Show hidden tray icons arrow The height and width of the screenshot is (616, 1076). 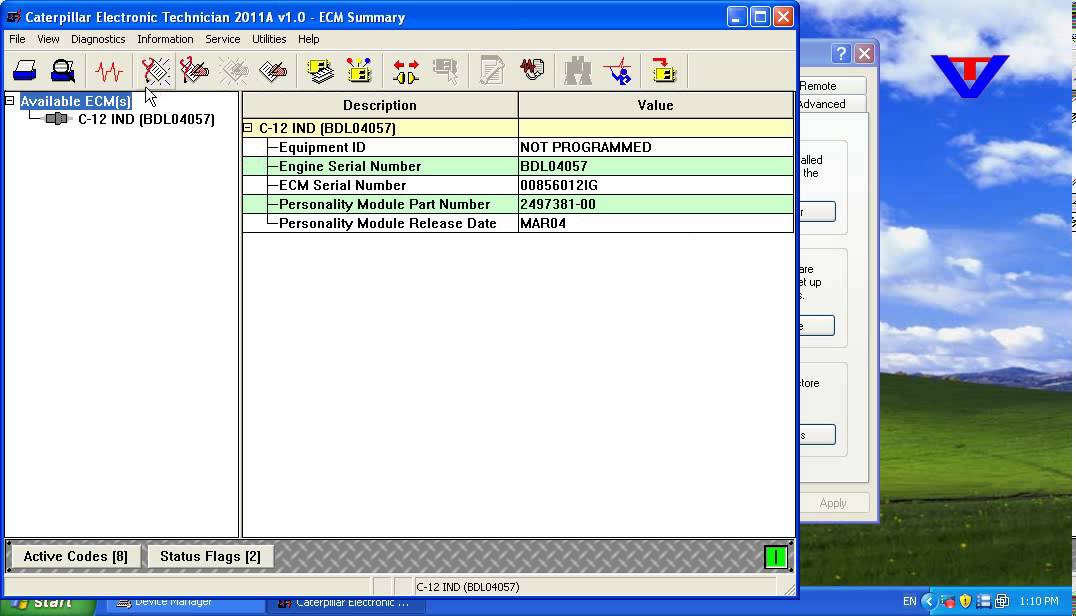tap(928, 601)
